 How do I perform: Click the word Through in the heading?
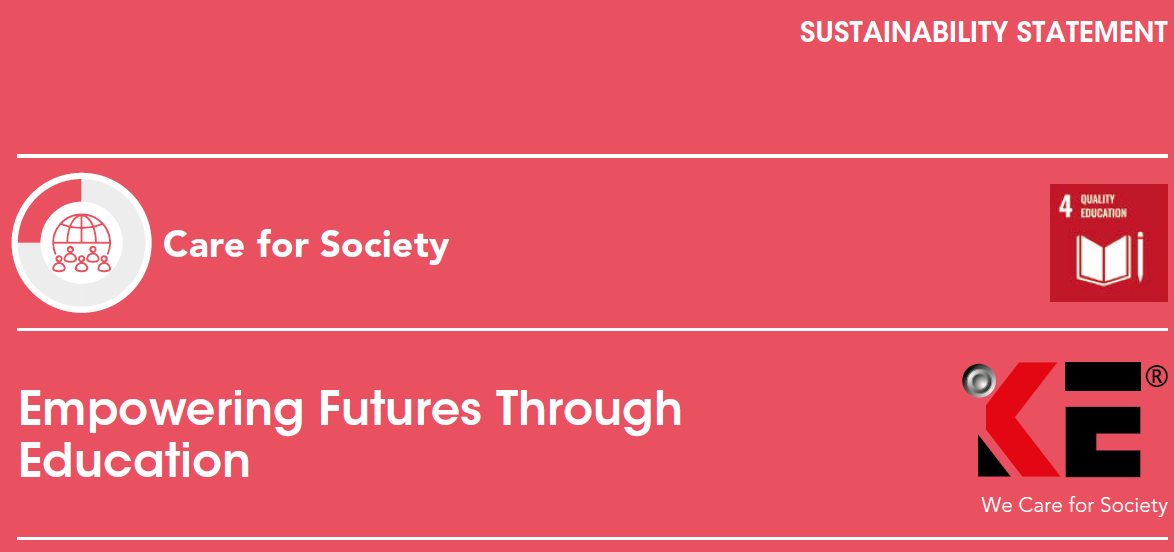(x=589, y=409)
